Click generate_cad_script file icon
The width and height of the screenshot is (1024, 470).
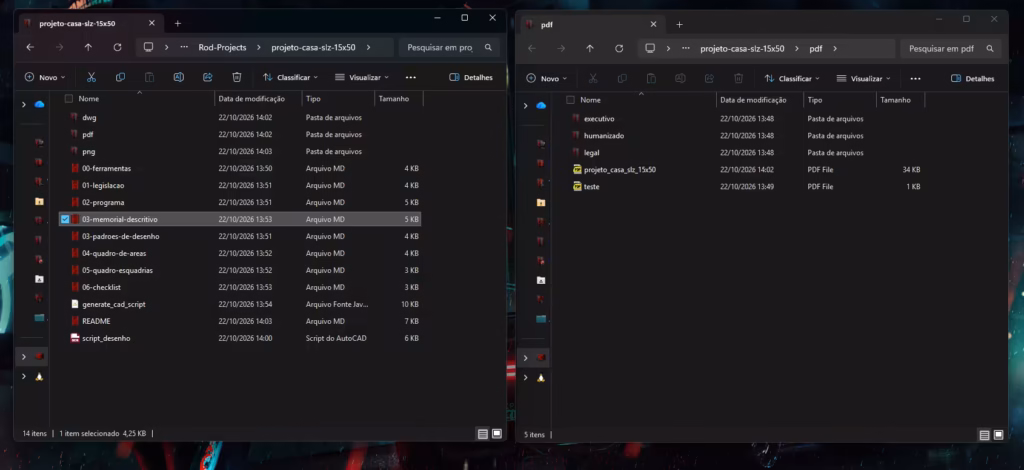(75, 304)
